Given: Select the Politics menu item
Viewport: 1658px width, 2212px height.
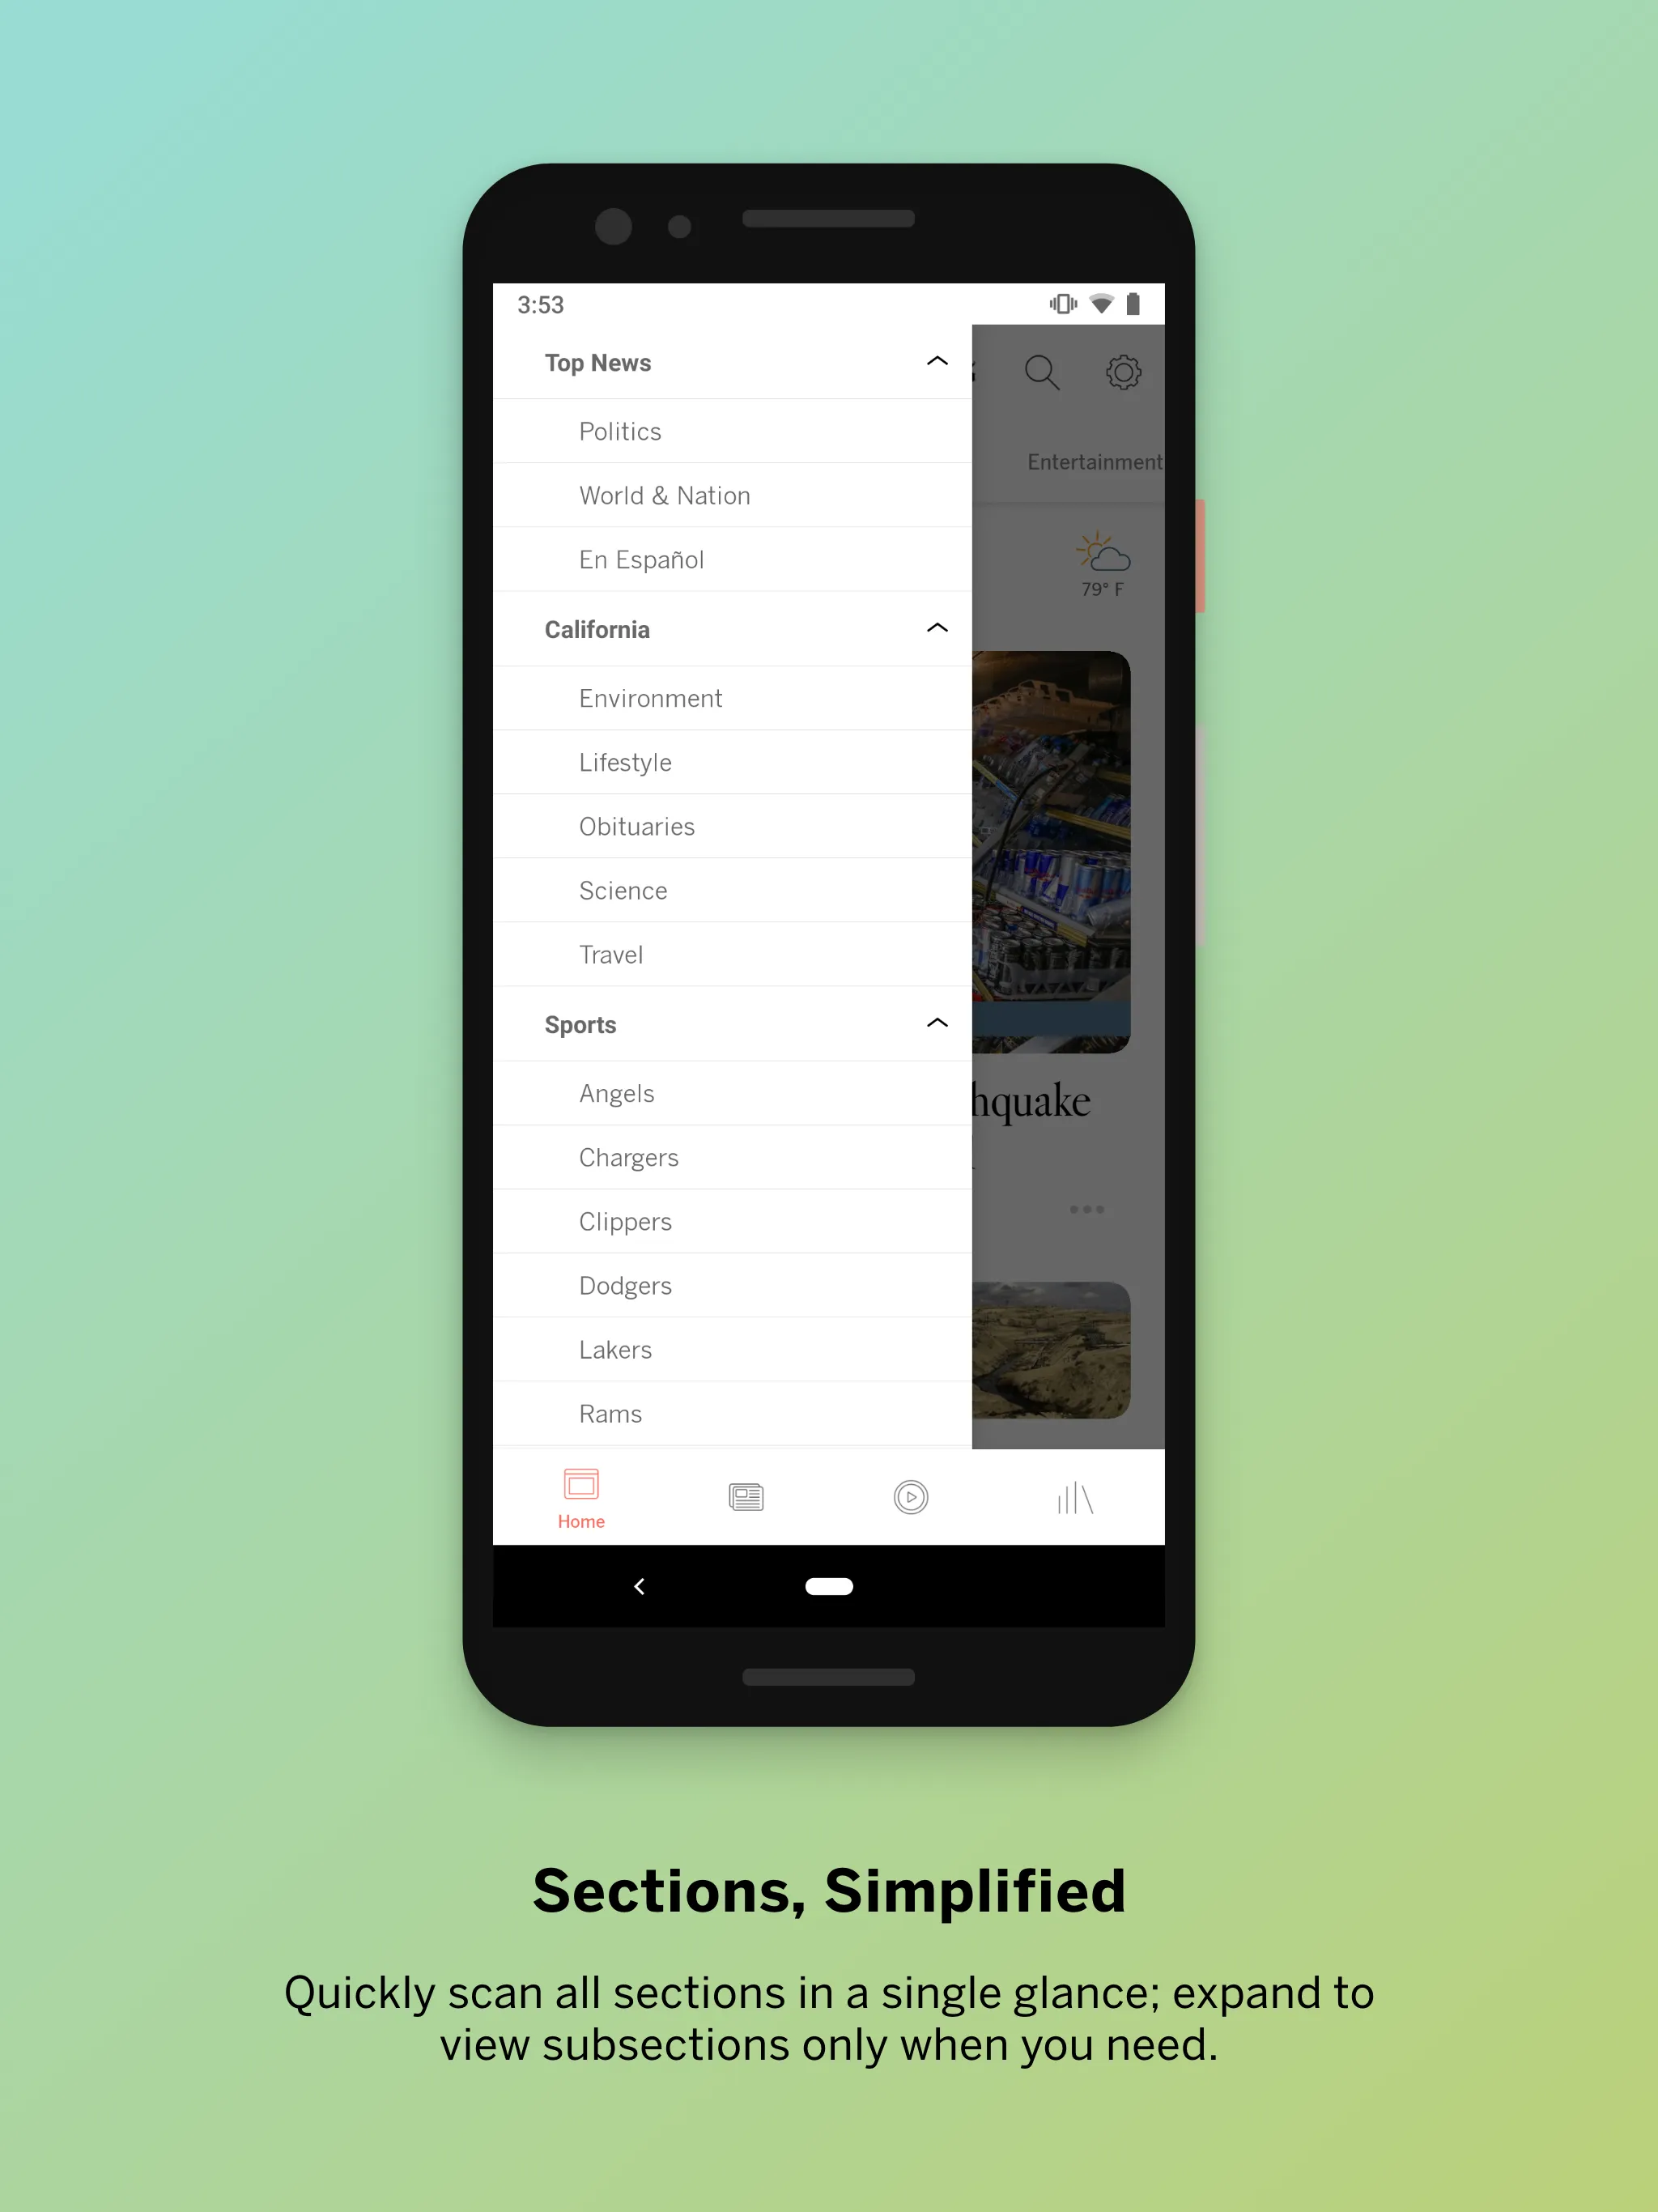Looking at the screenshot, I should (622, 430).
